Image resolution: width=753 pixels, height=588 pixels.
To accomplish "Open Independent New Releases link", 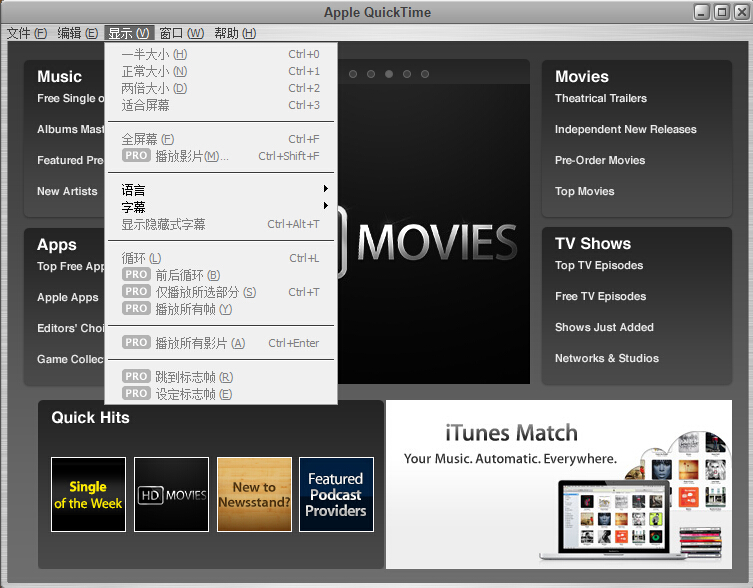I will [625, 129].
